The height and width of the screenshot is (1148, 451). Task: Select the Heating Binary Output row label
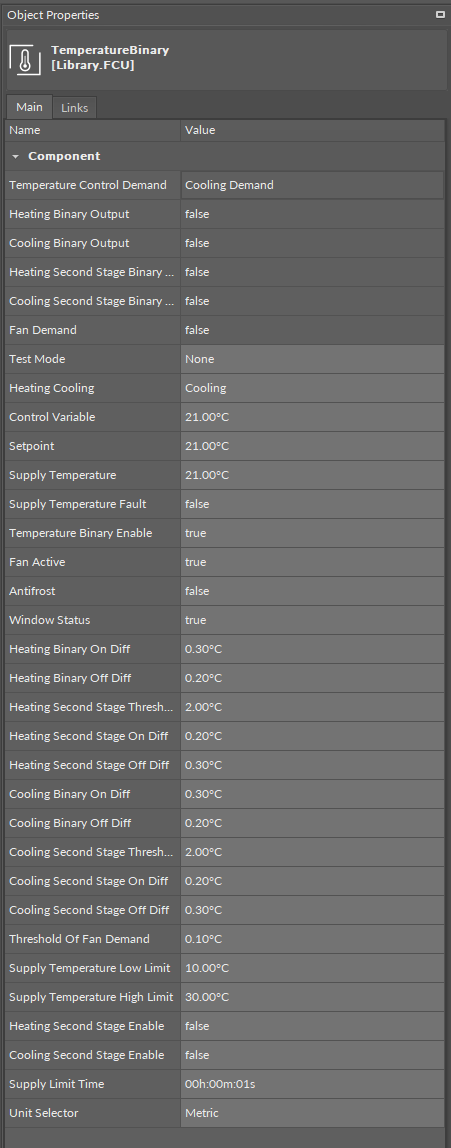click(x=69, y=214)
